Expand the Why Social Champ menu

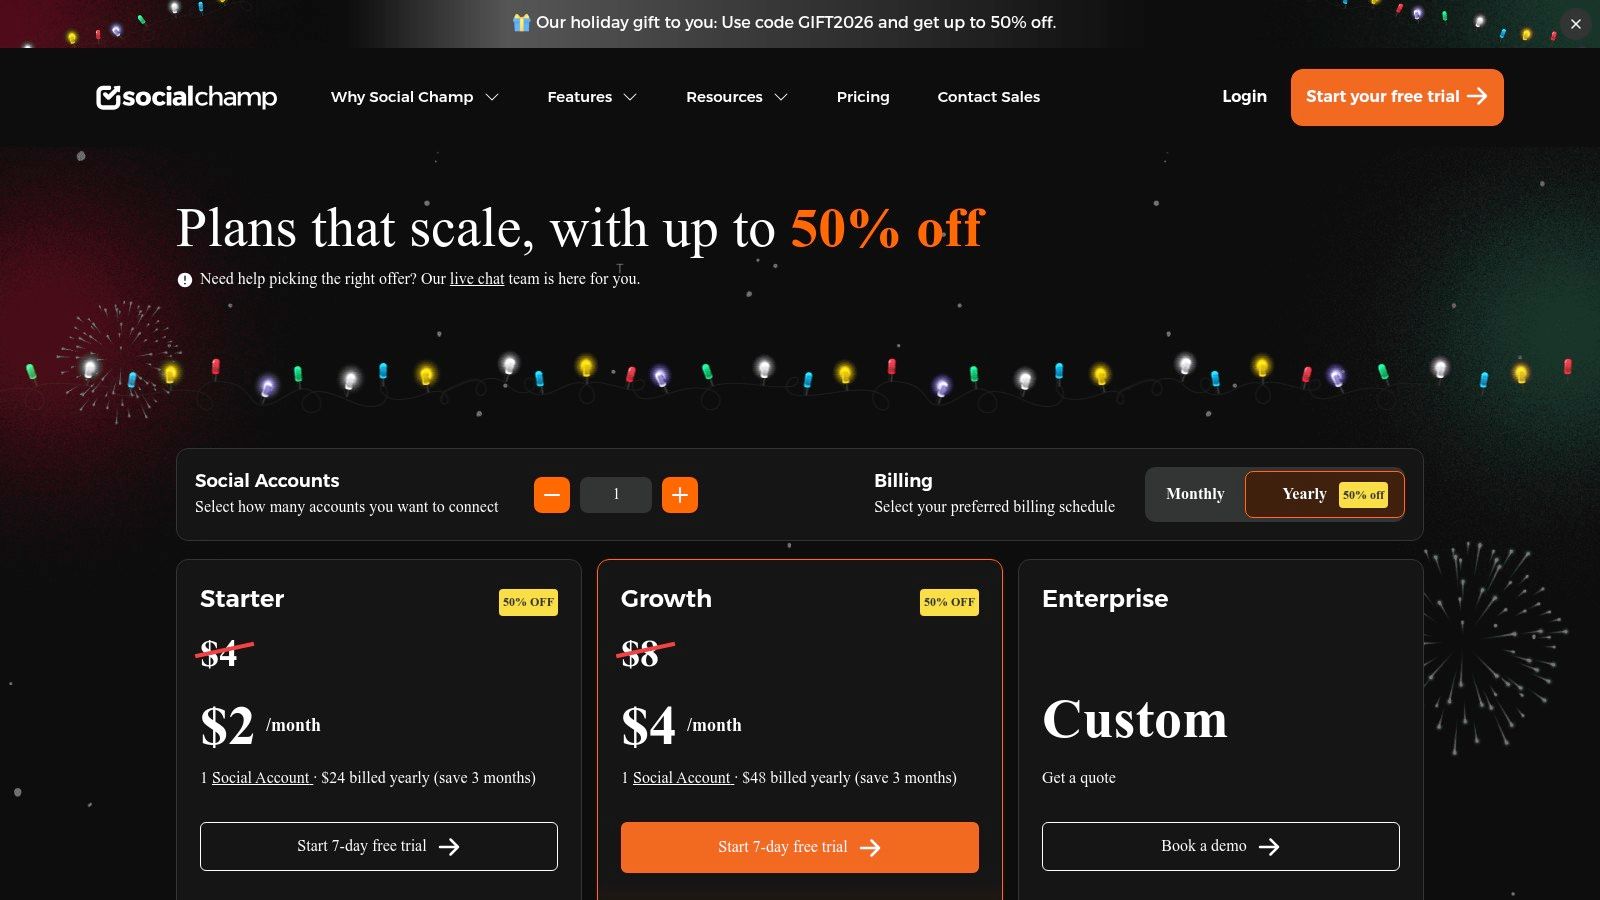[x=414, y=97]
